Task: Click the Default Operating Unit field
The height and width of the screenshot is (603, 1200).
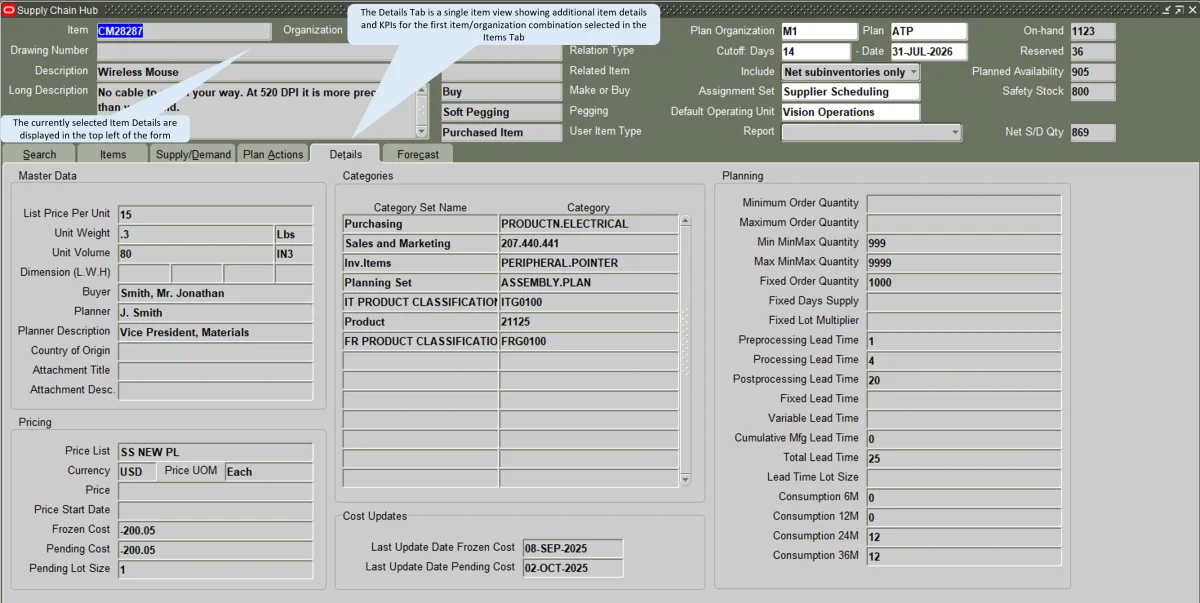Action: click(849, 112)
